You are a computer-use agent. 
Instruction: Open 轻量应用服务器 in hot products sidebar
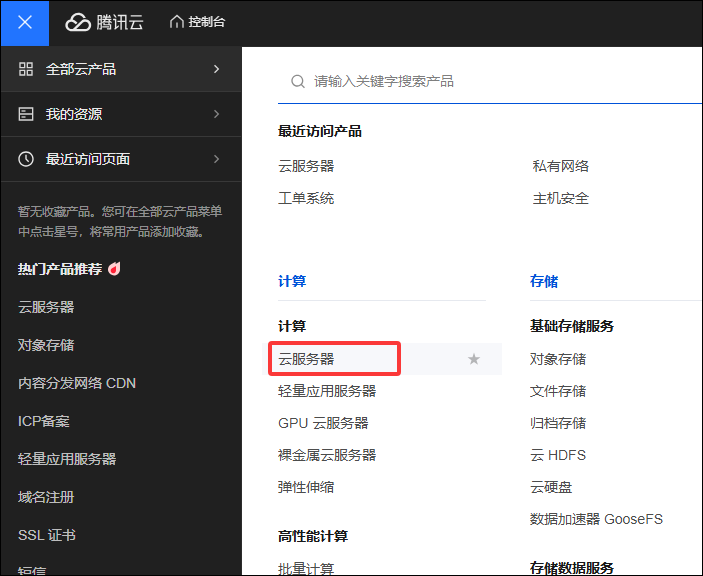67,459
